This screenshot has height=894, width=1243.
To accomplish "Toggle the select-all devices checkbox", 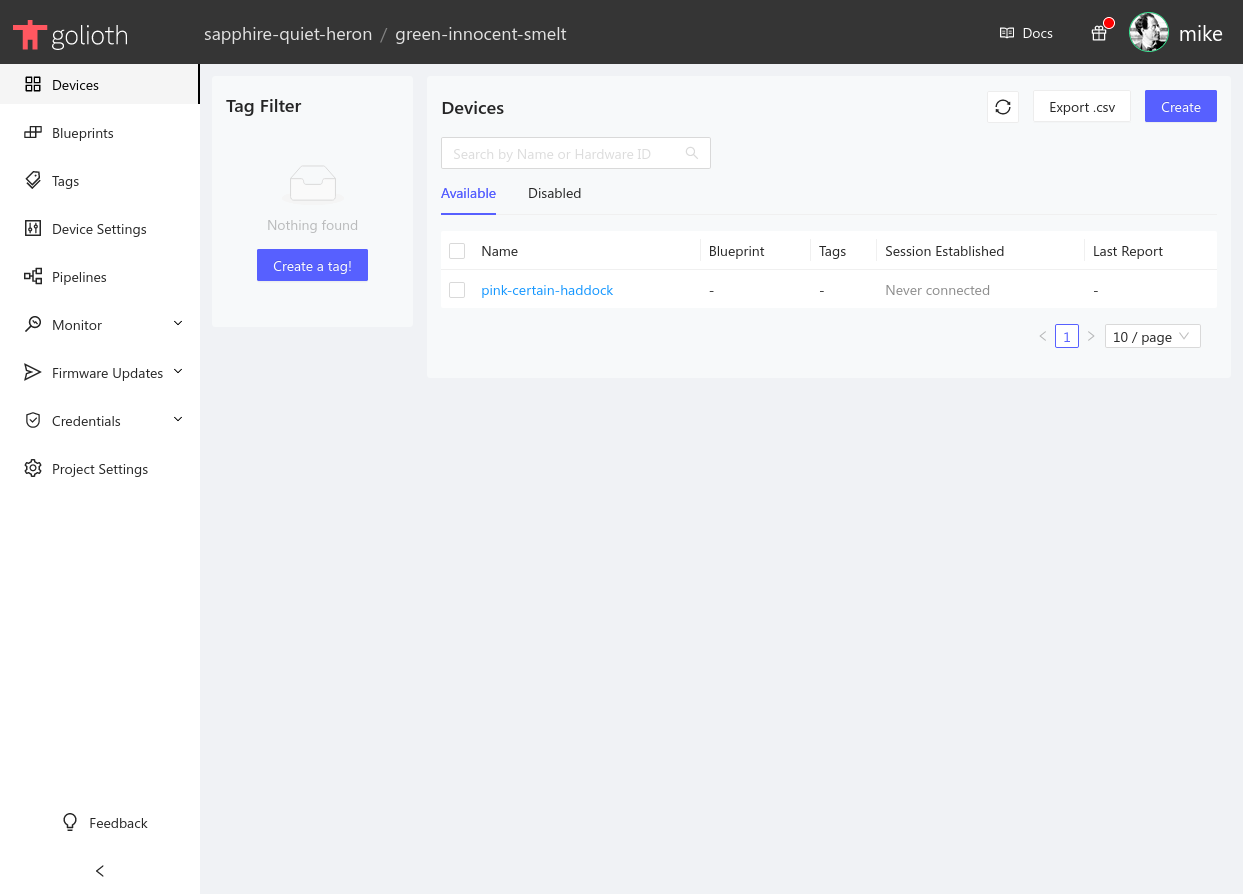I will (457, 251).
